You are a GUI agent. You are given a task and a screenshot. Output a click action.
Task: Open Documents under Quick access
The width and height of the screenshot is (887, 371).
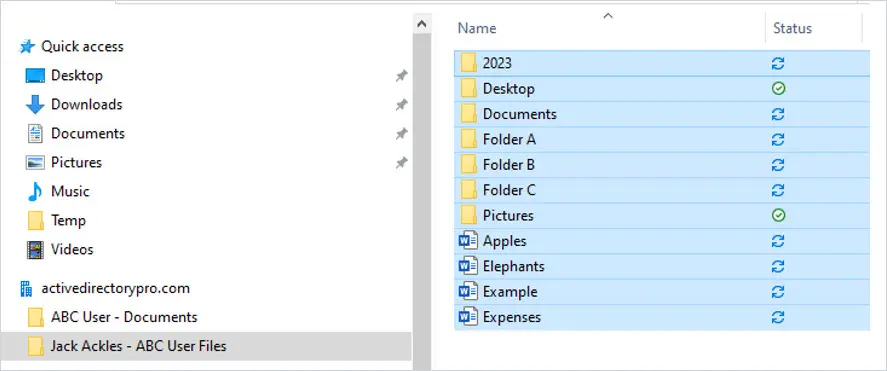(88, 133)
